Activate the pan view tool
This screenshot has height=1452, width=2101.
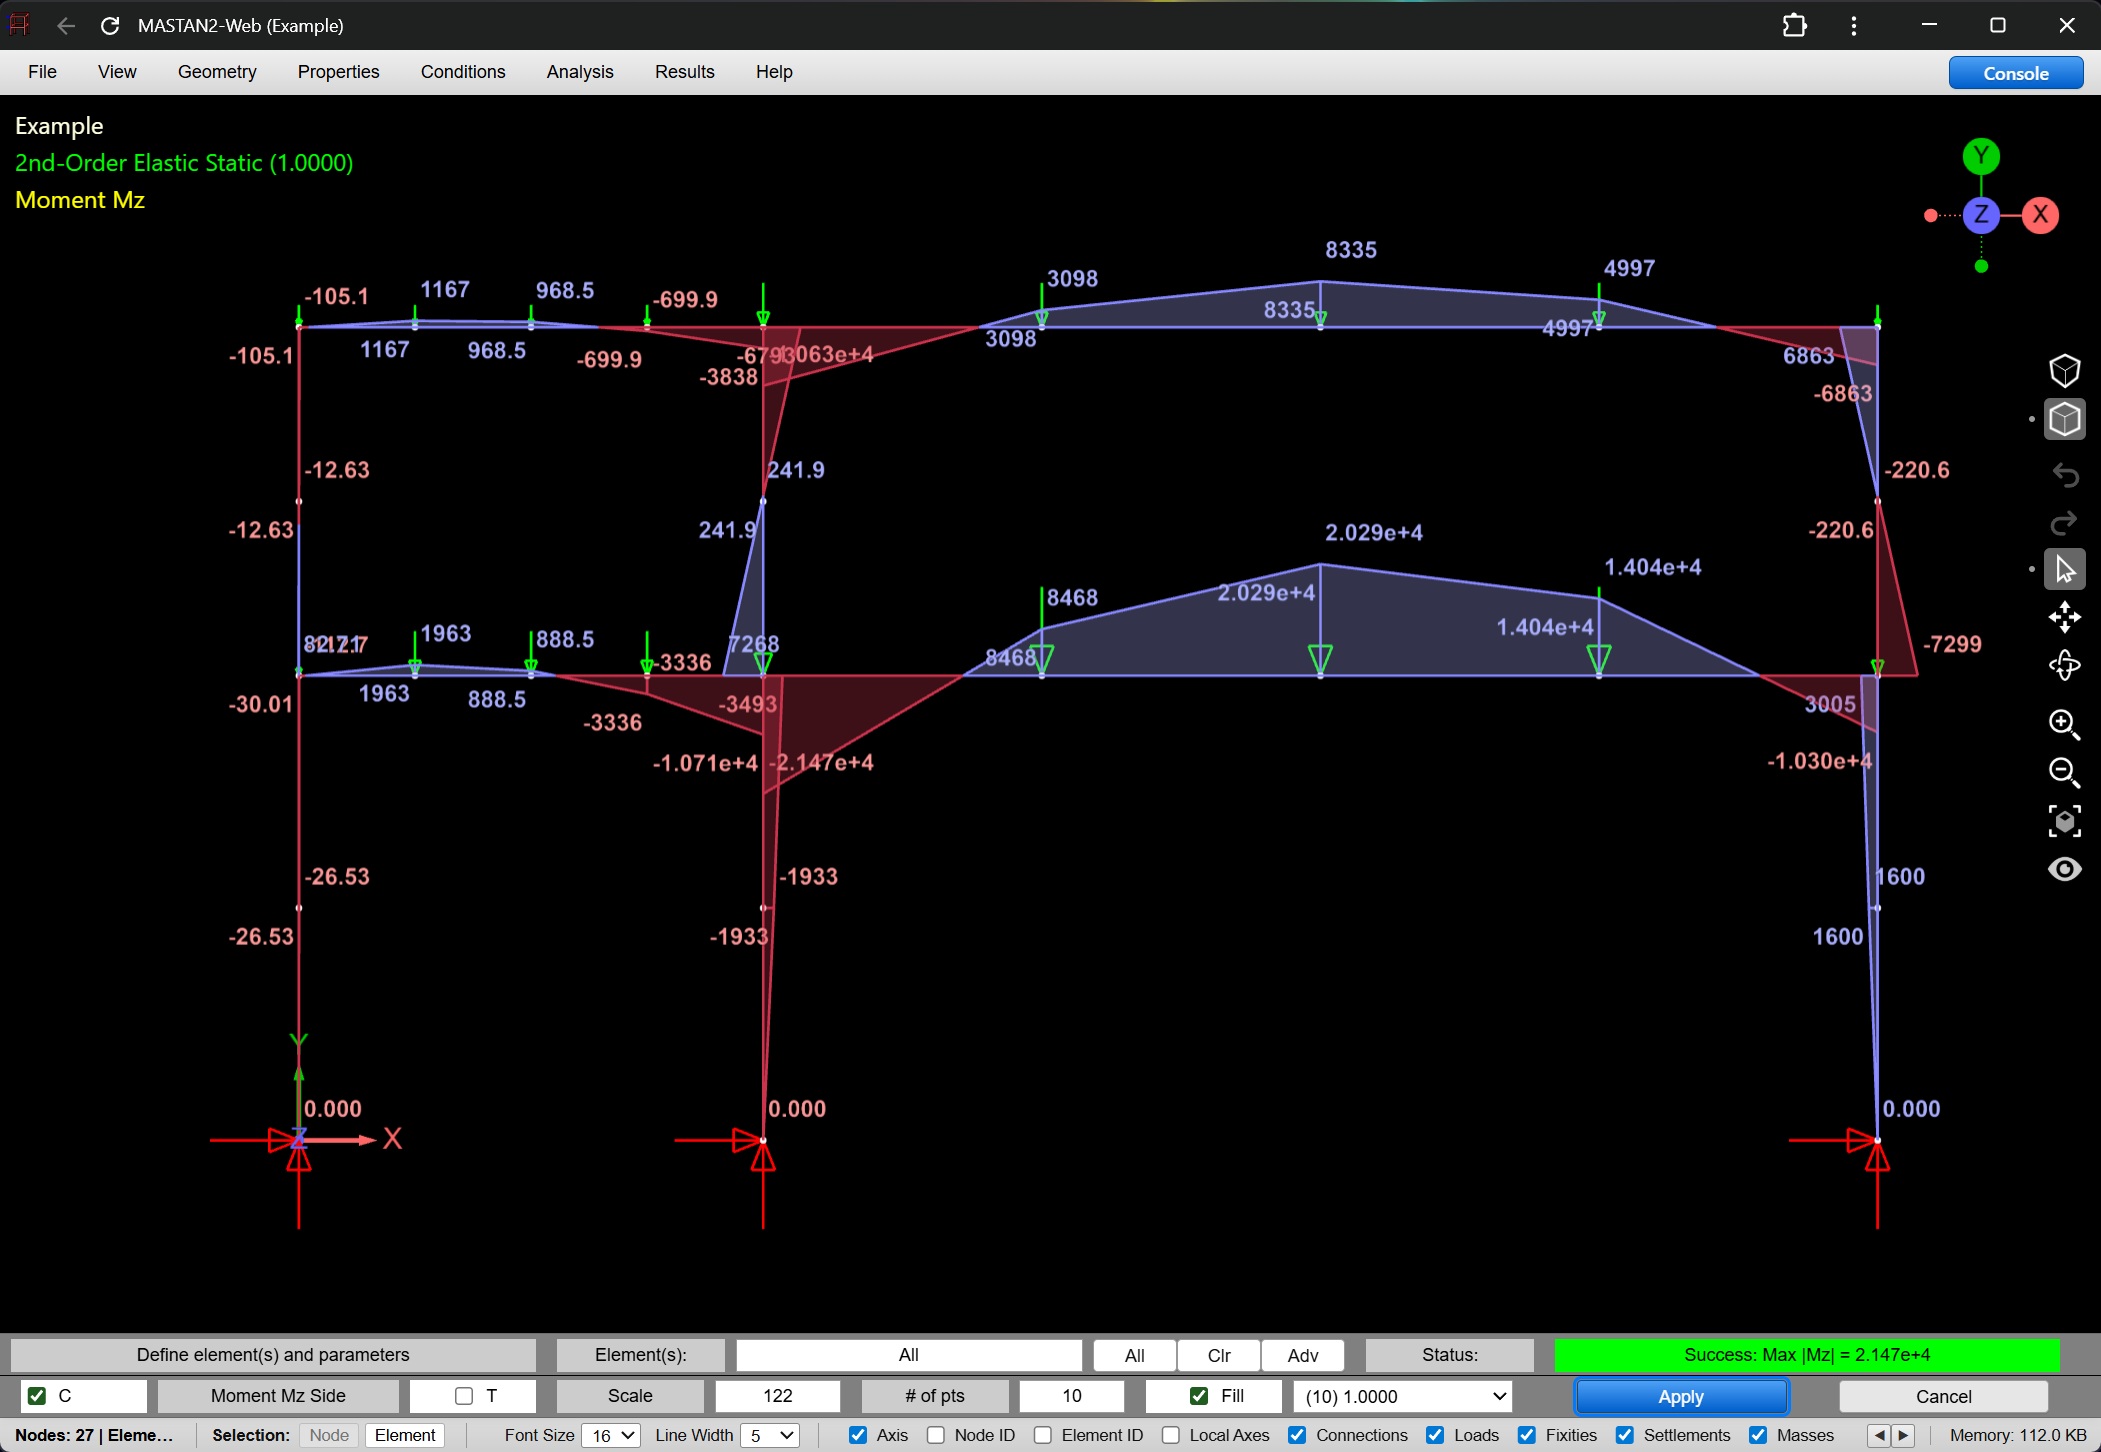click(x=2065, y=617)
